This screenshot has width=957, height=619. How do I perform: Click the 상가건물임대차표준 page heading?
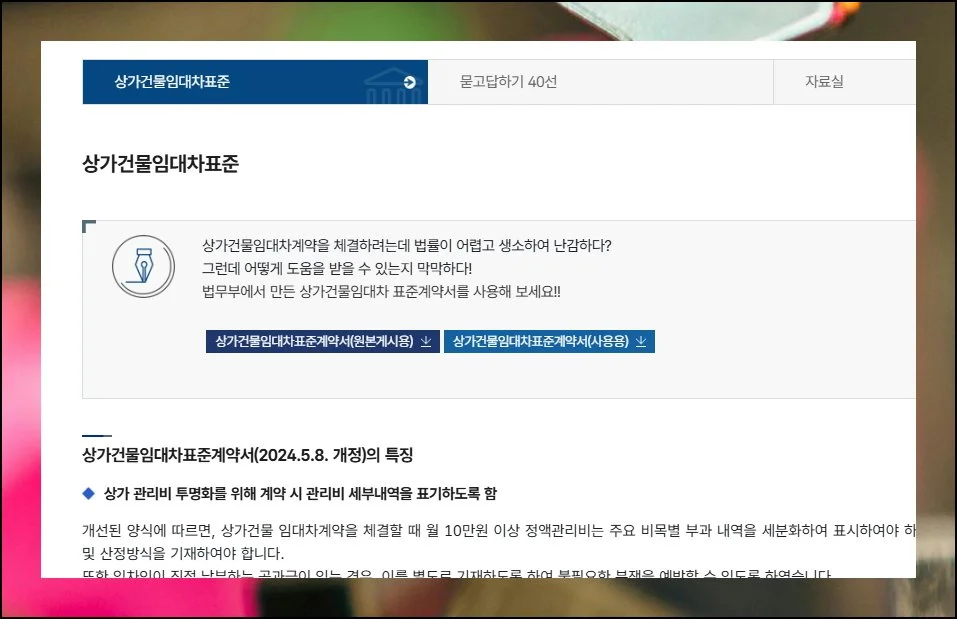click(x=160, y=165)
